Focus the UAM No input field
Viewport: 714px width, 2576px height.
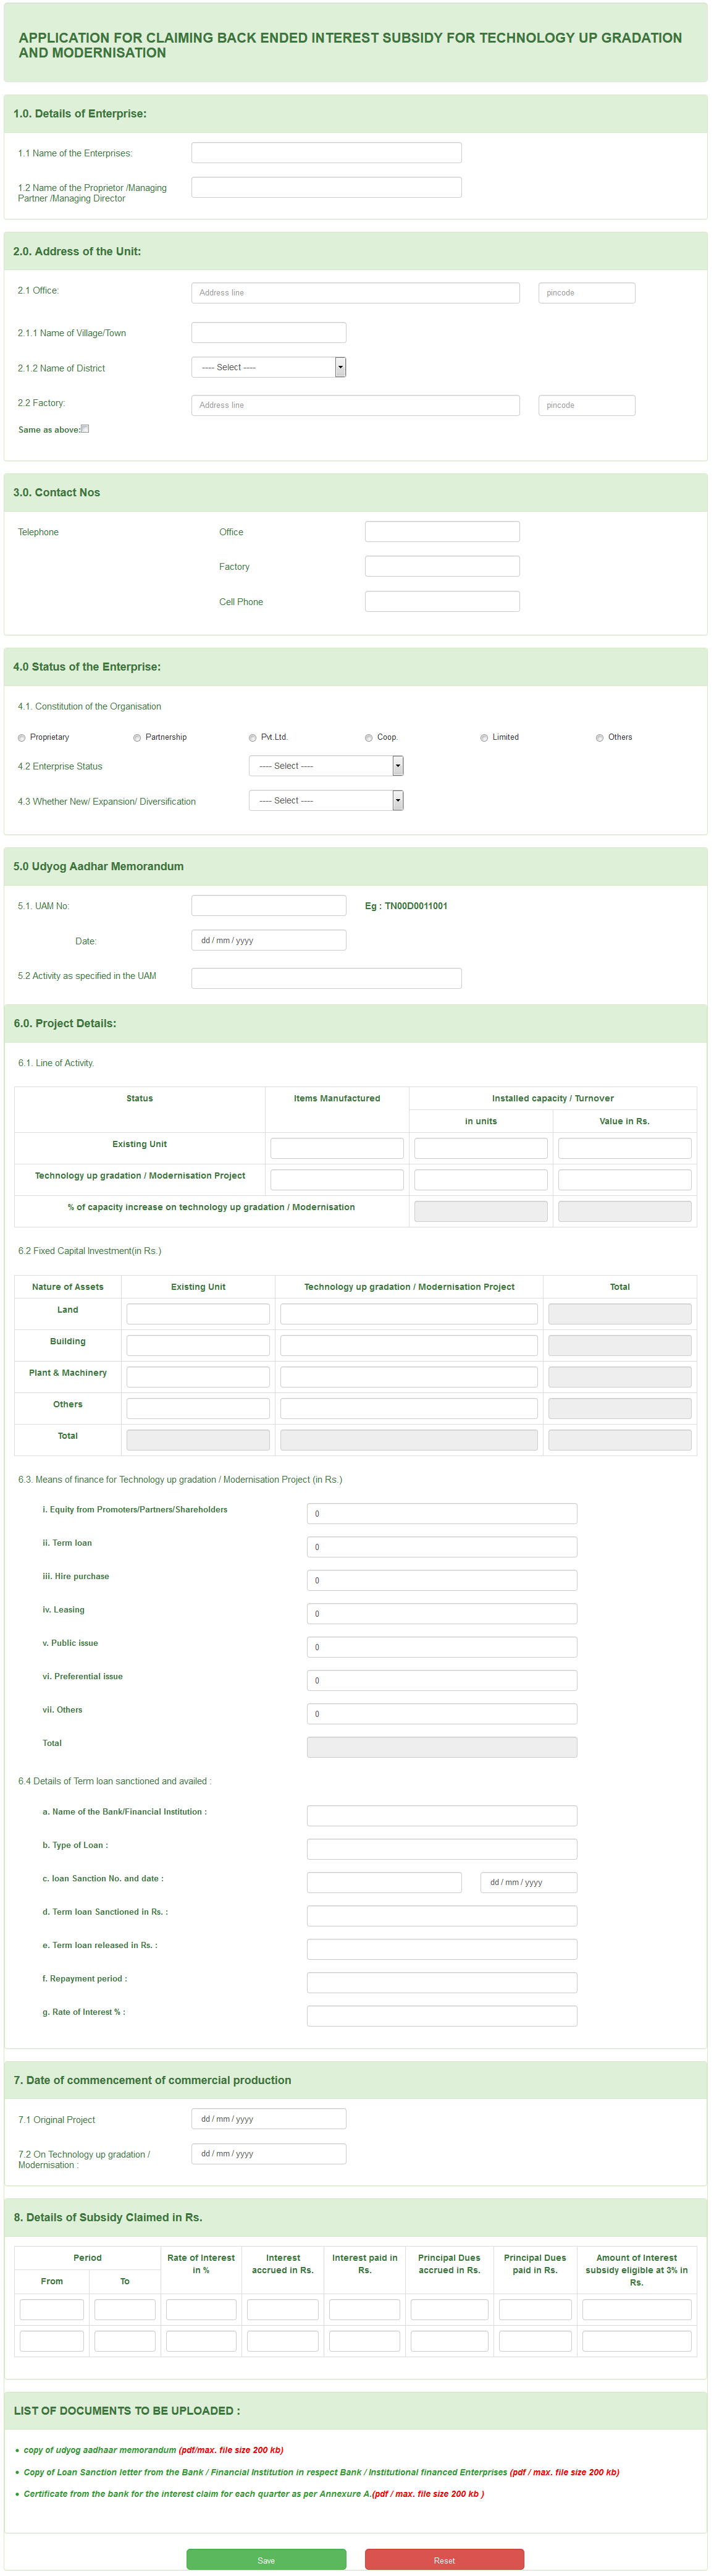tap(268, 906)
